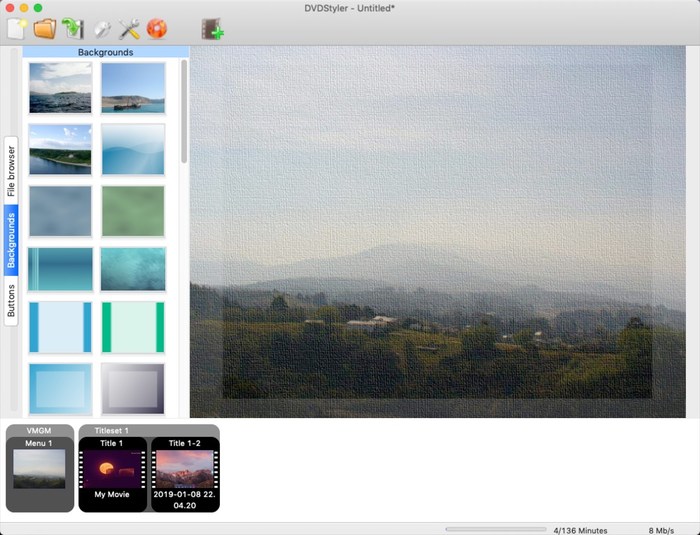Viewport: 700px width, 535px height.
Task: Select the Title 1-2 clip thumbnail
Action: 185,469
